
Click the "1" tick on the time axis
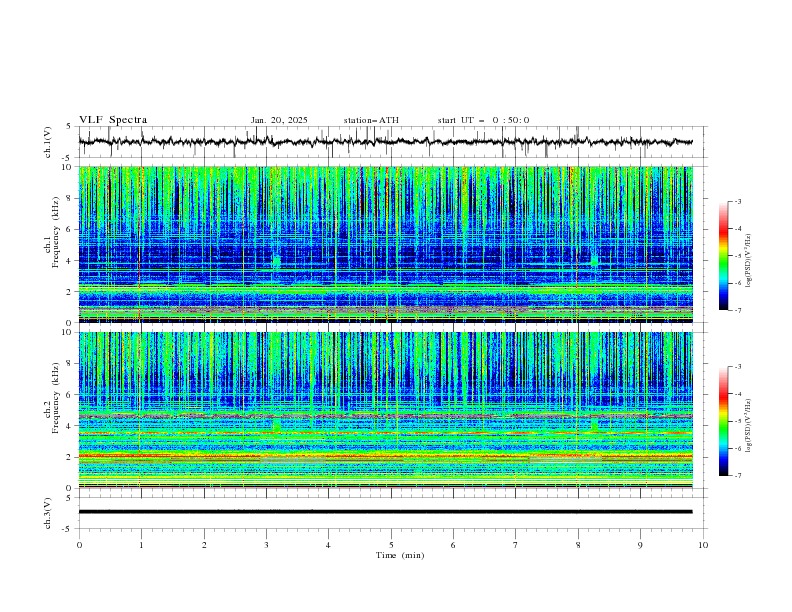pos(141,545)
